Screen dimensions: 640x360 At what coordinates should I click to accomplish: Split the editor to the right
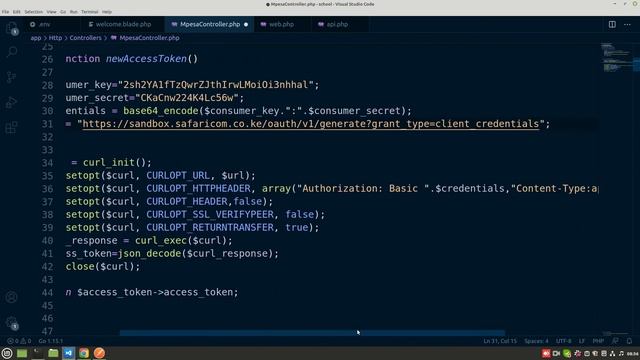tap(612, 24)
